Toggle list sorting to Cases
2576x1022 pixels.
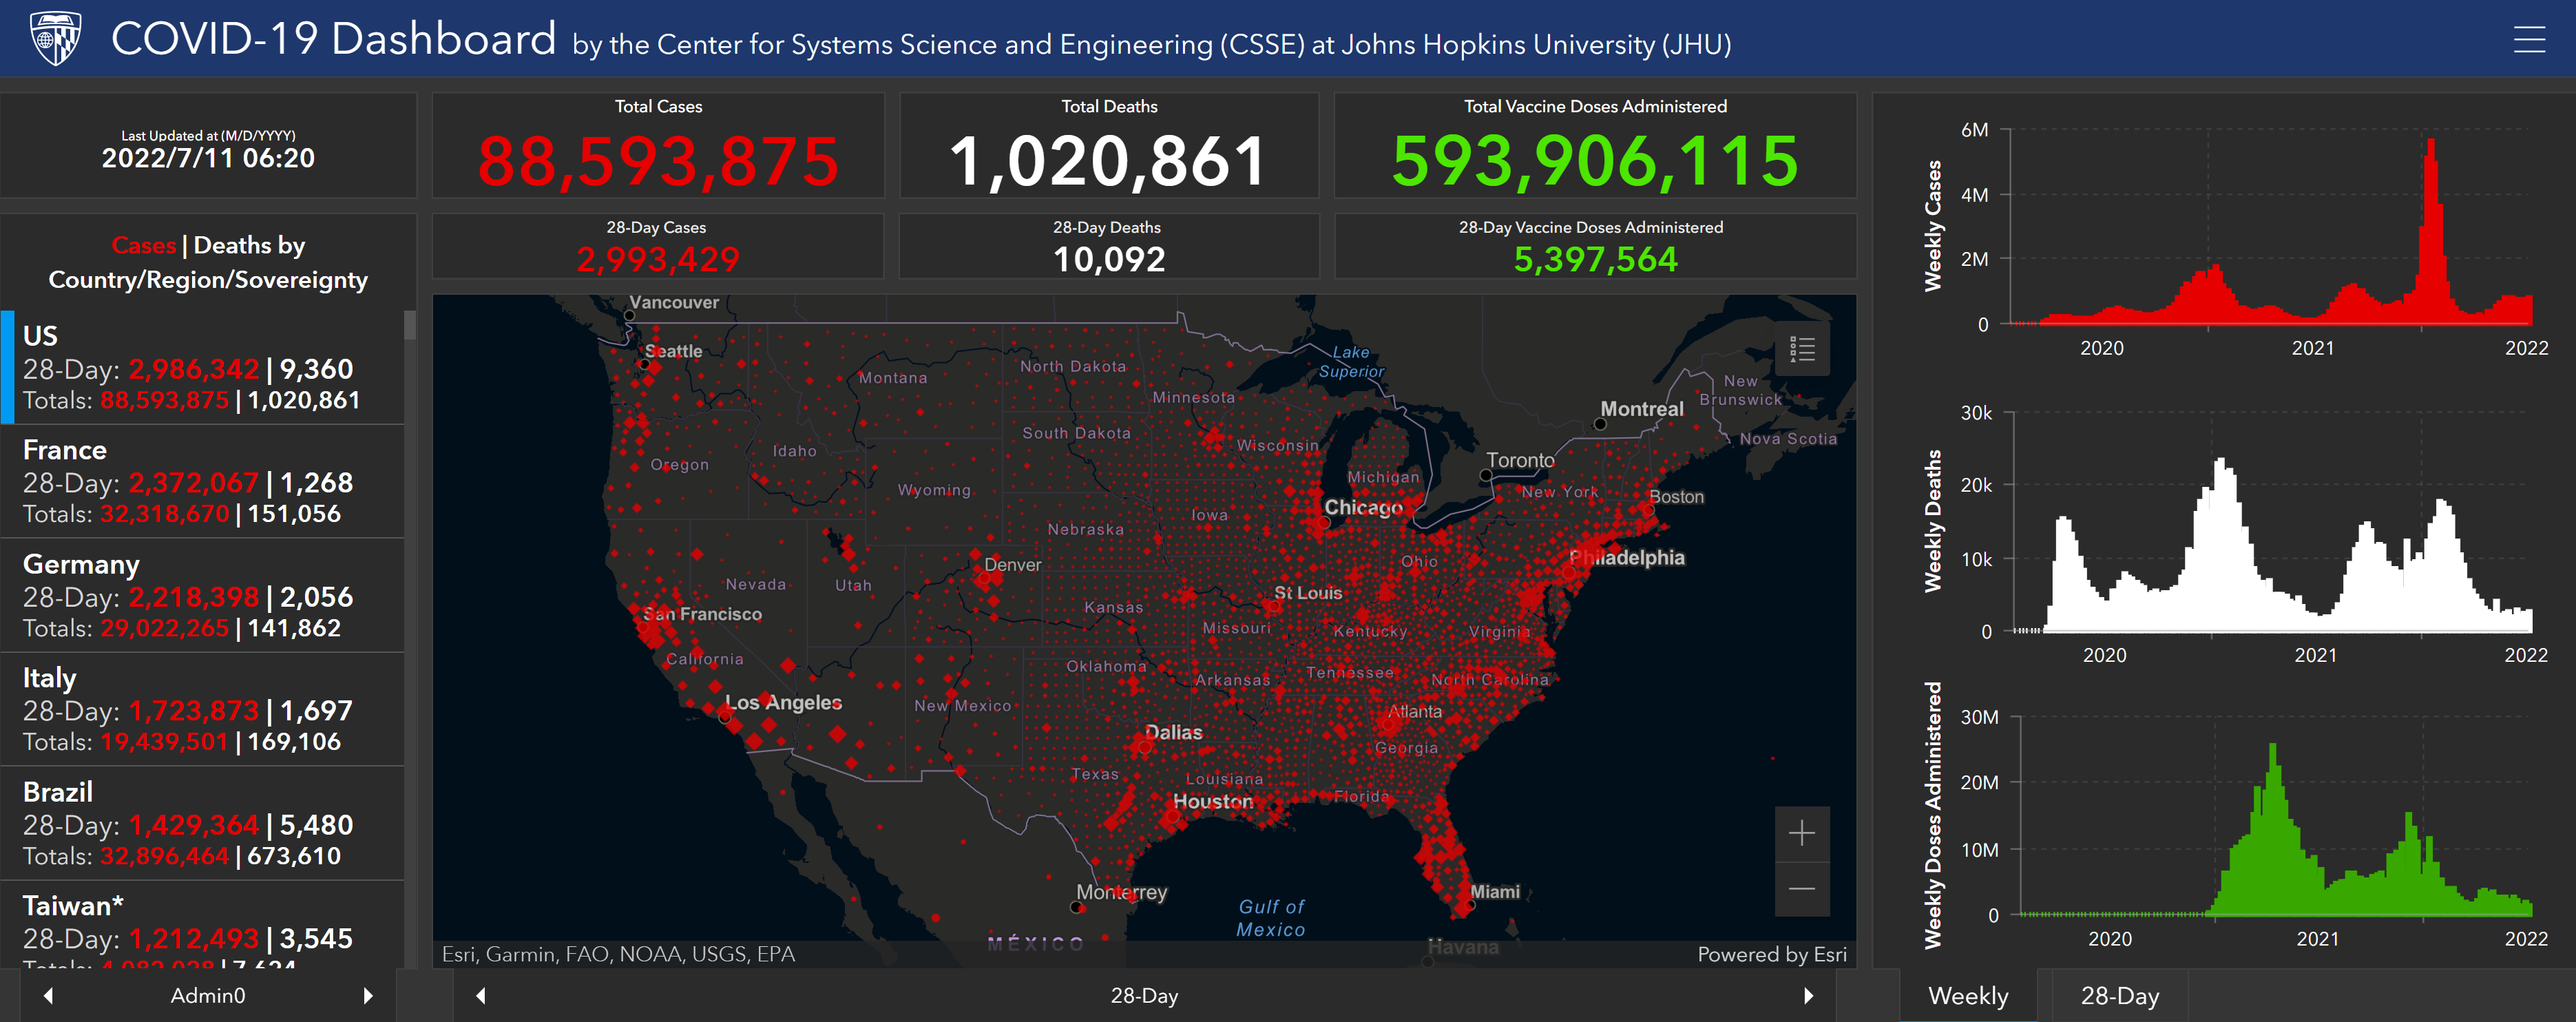click(x=144, y=245)
